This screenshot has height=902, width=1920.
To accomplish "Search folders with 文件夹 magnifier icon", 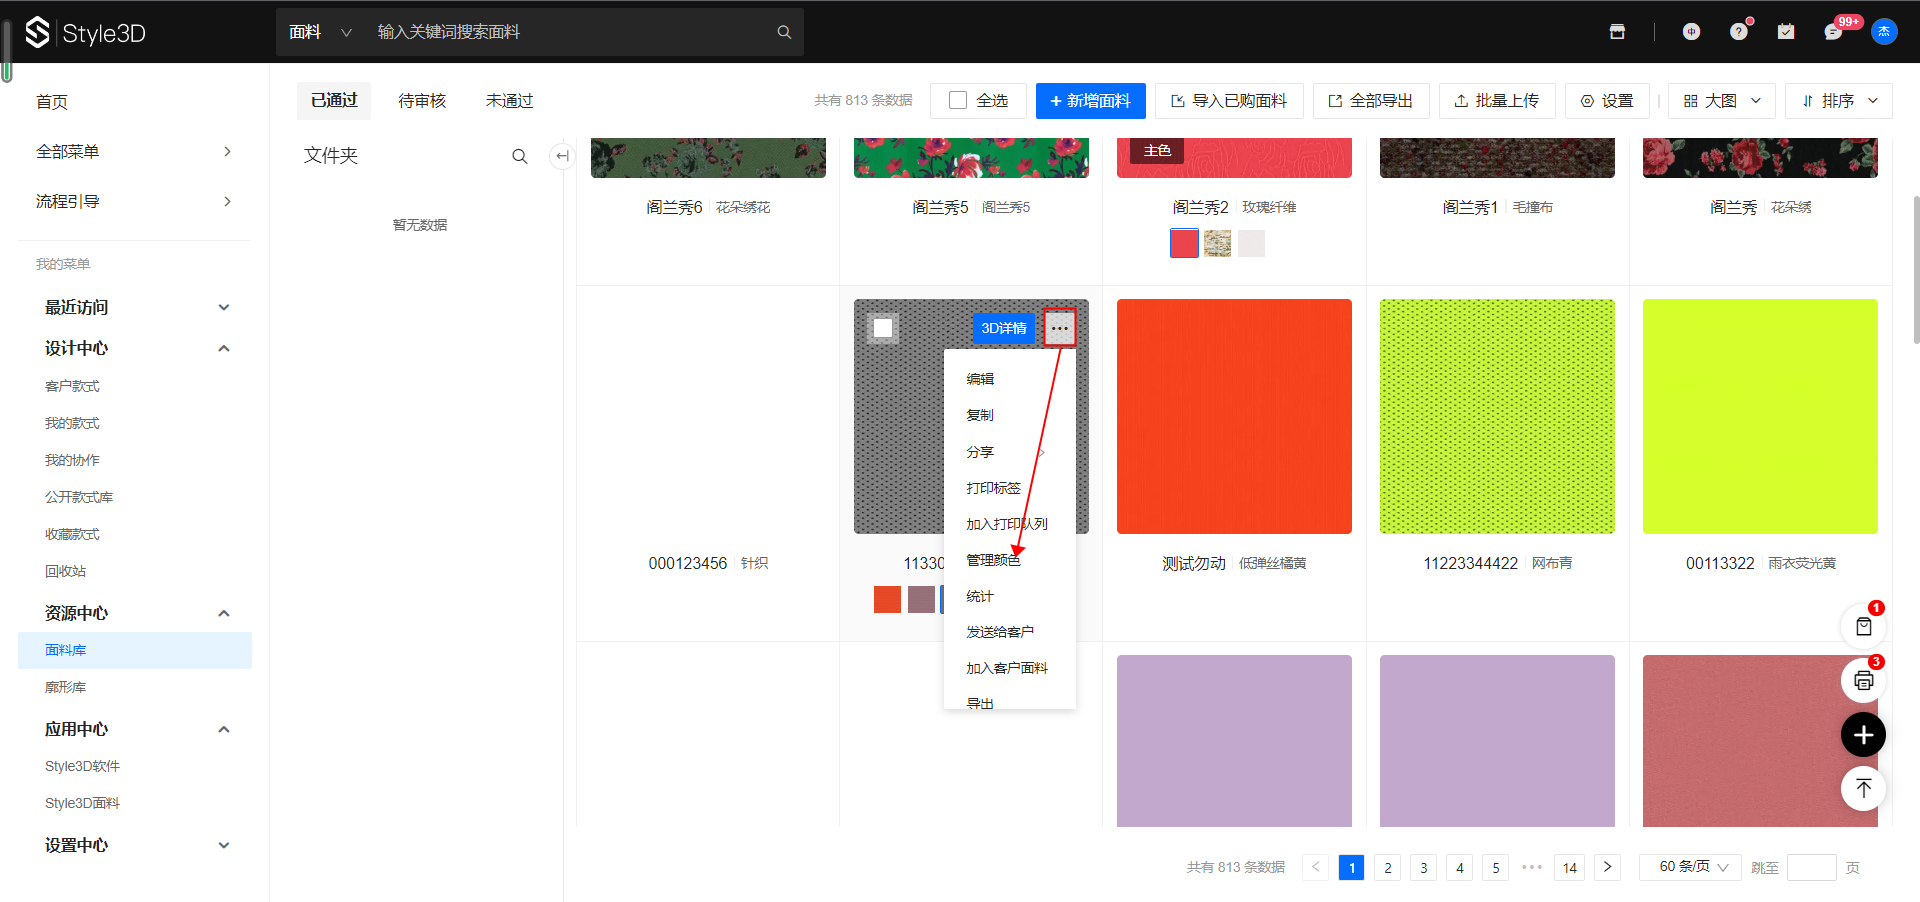I will (520, 156).
